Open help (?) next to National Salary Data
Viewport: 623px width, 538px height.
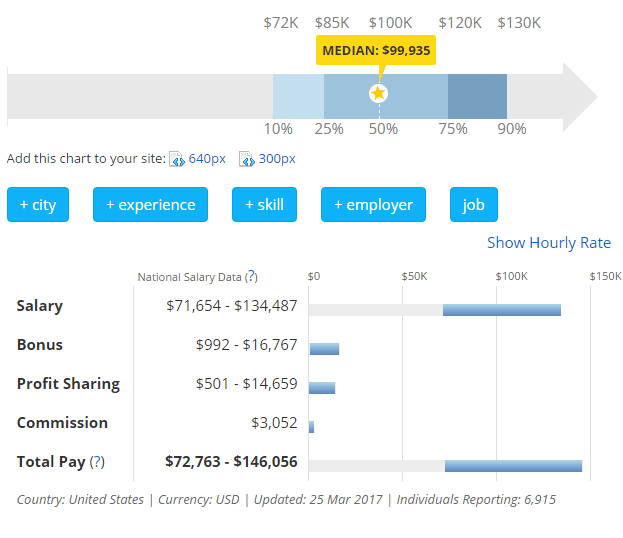pos(251,277)
